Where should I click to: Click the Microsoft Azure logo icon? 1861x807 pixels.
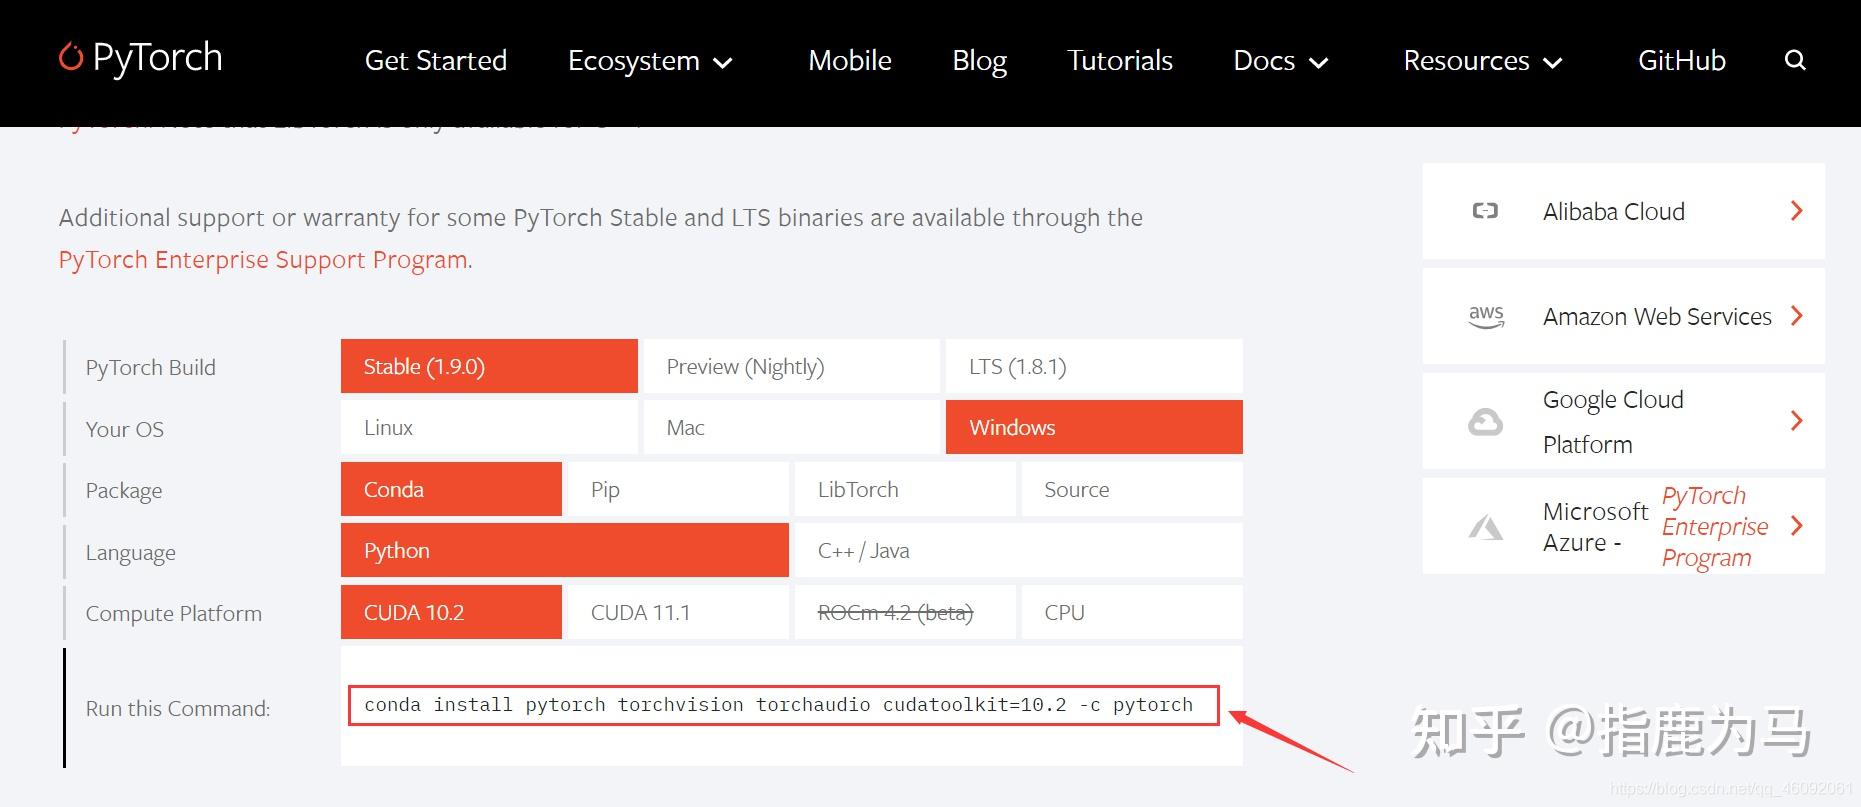coord(1485,526)
